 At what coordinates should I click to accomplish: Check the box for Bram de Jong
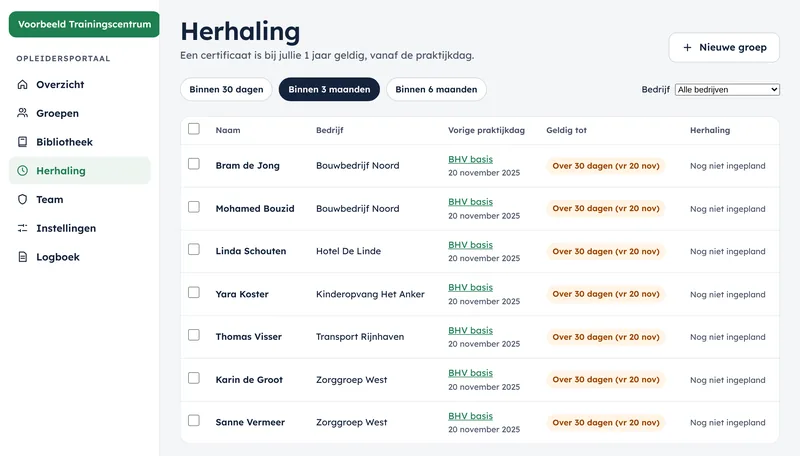click(194, 164)
